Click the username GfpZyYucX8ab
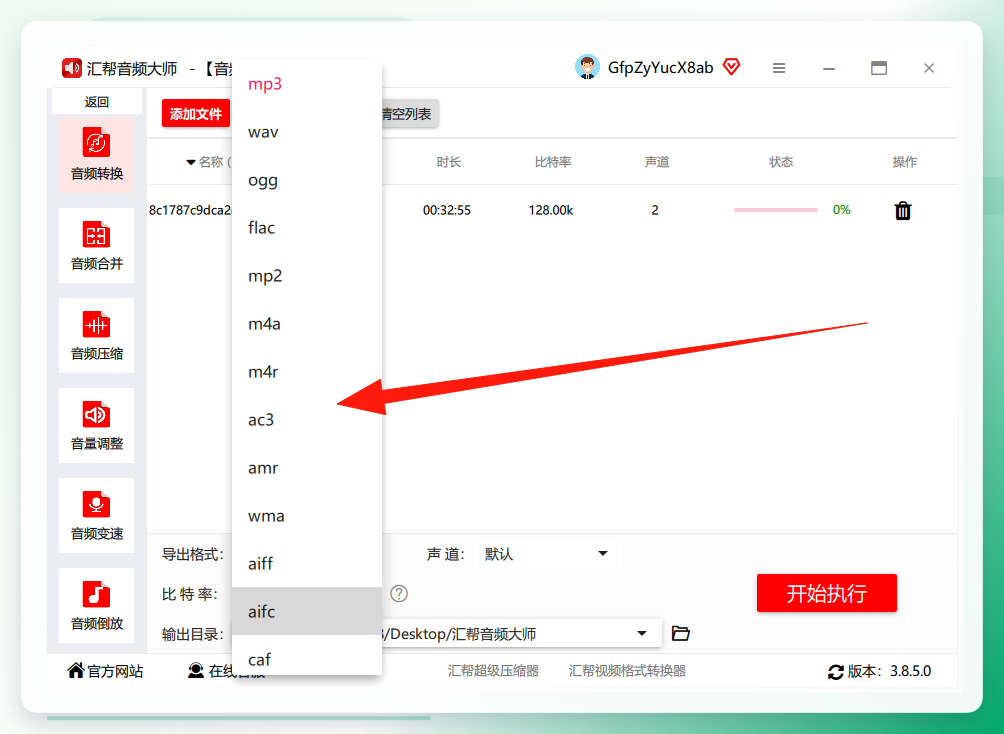 coord(660,67)
